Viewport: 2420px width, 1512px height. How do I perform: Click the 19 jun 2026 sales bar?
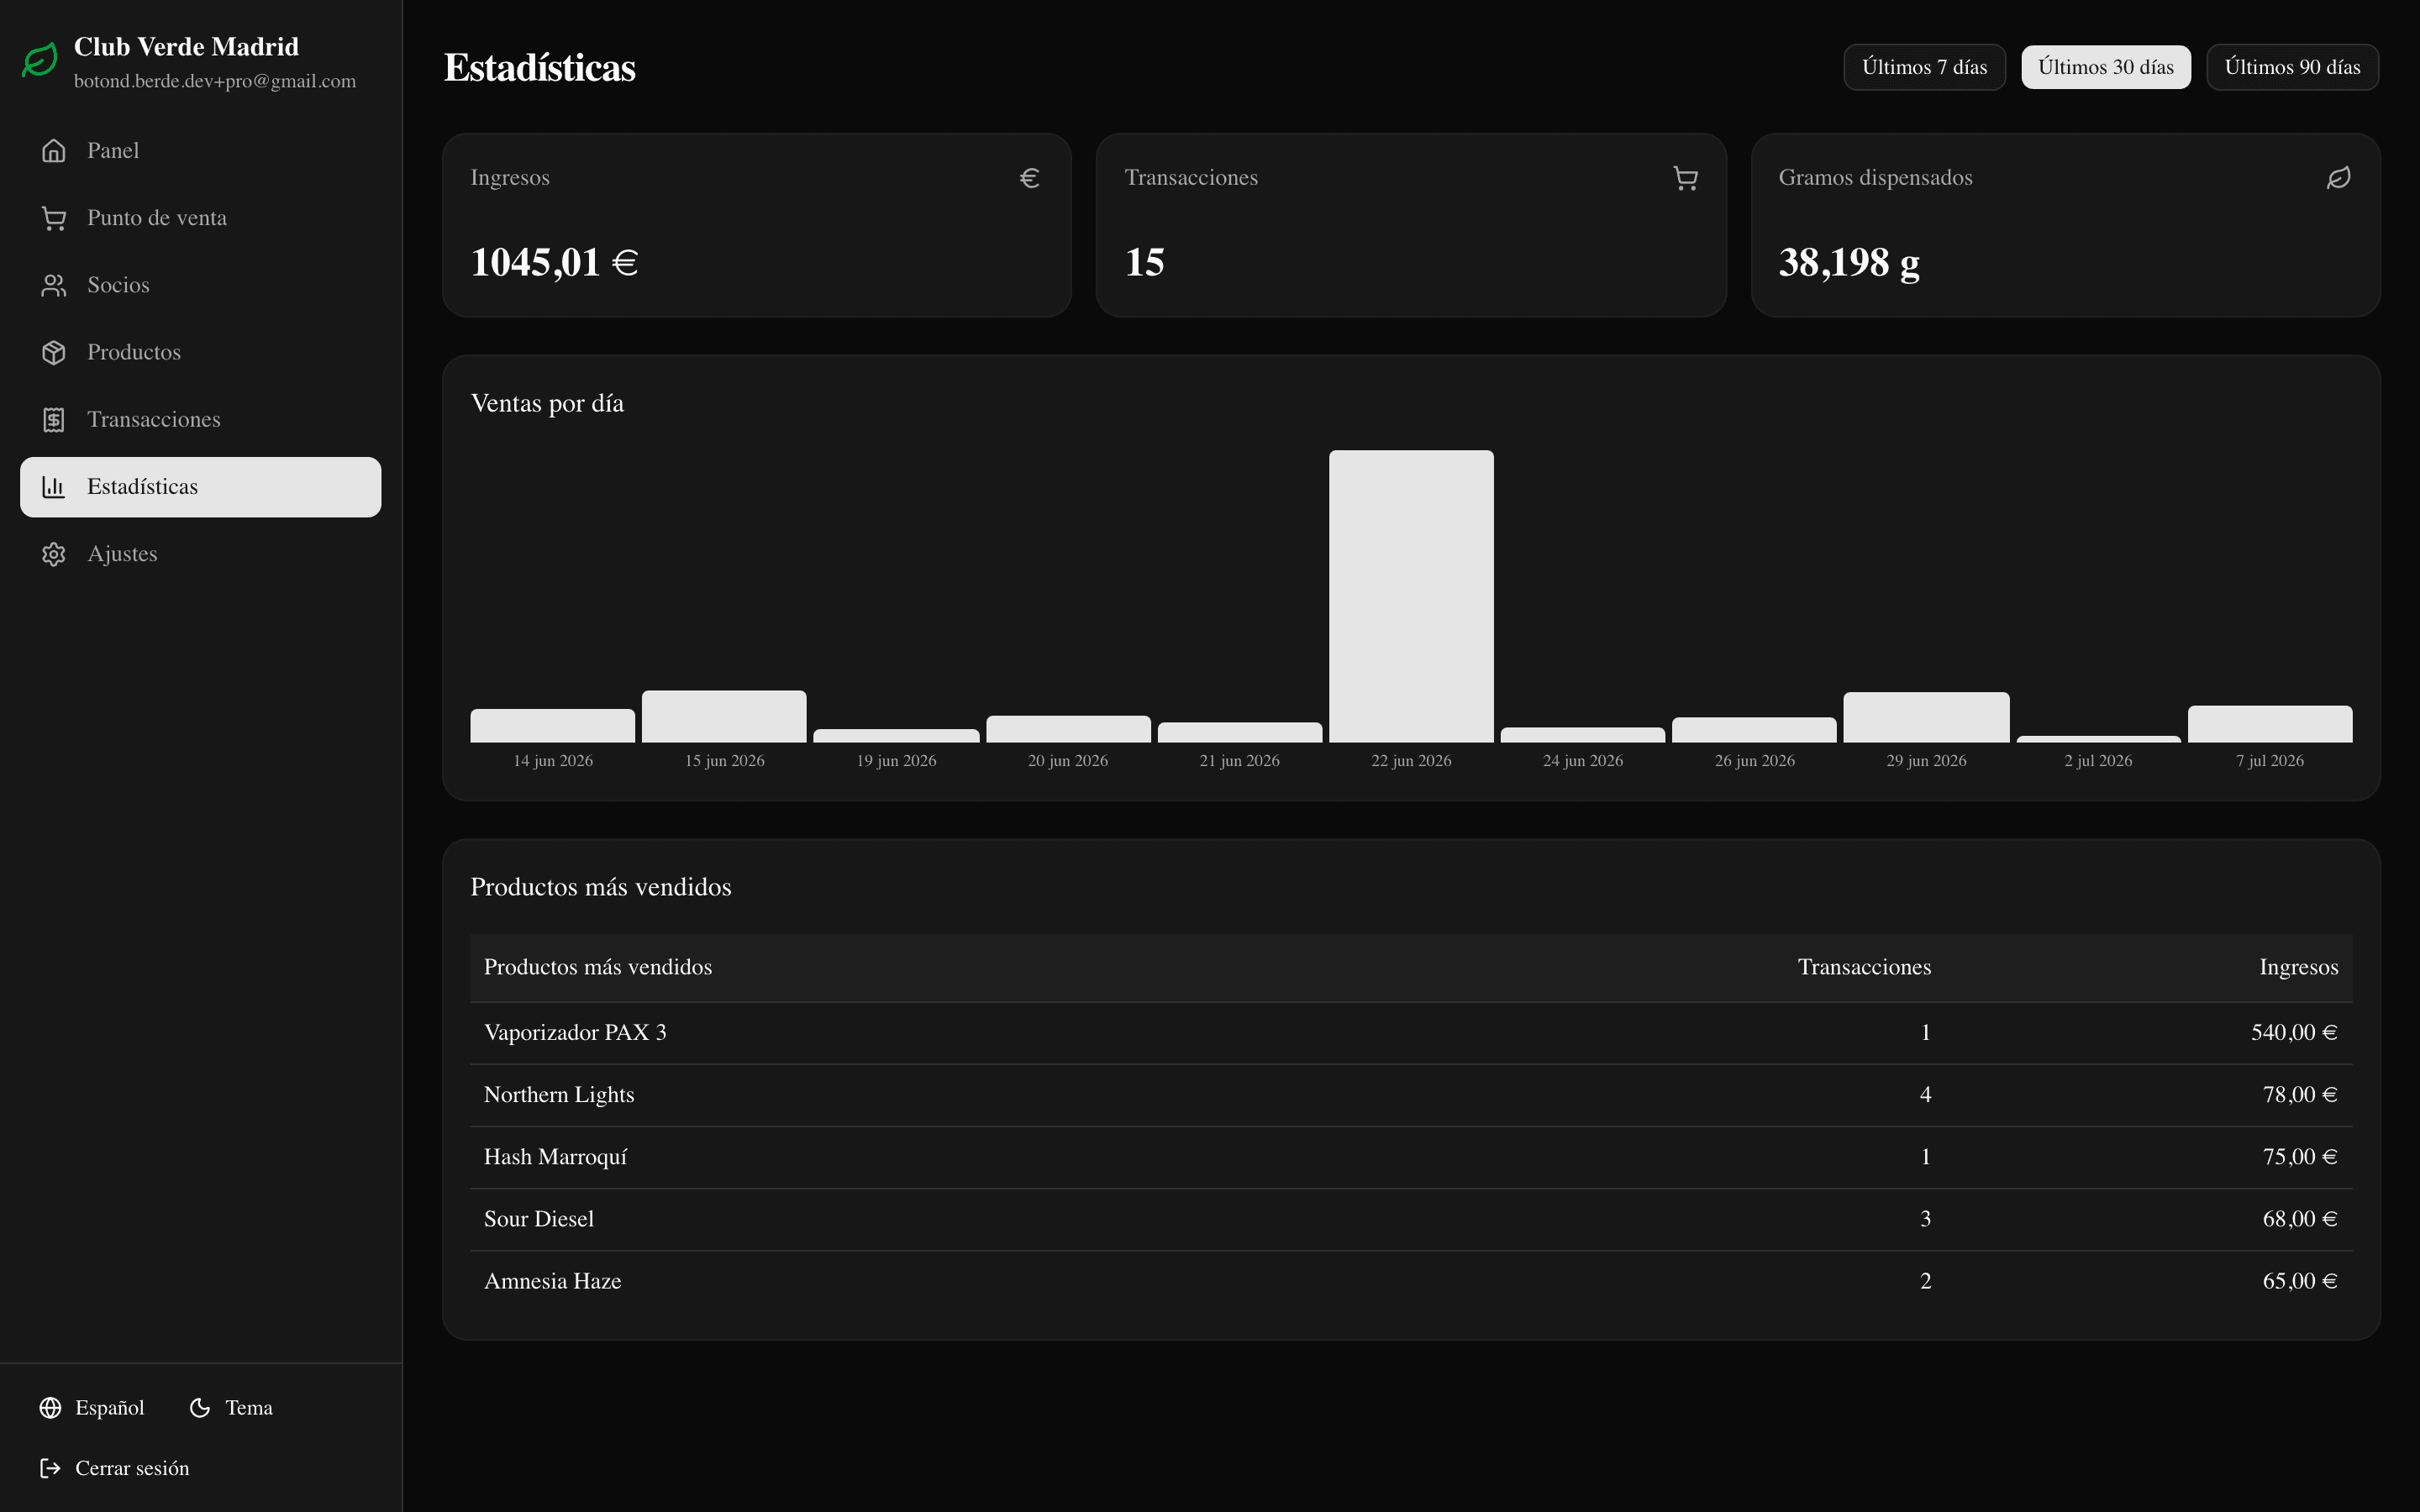coord(896,735)
